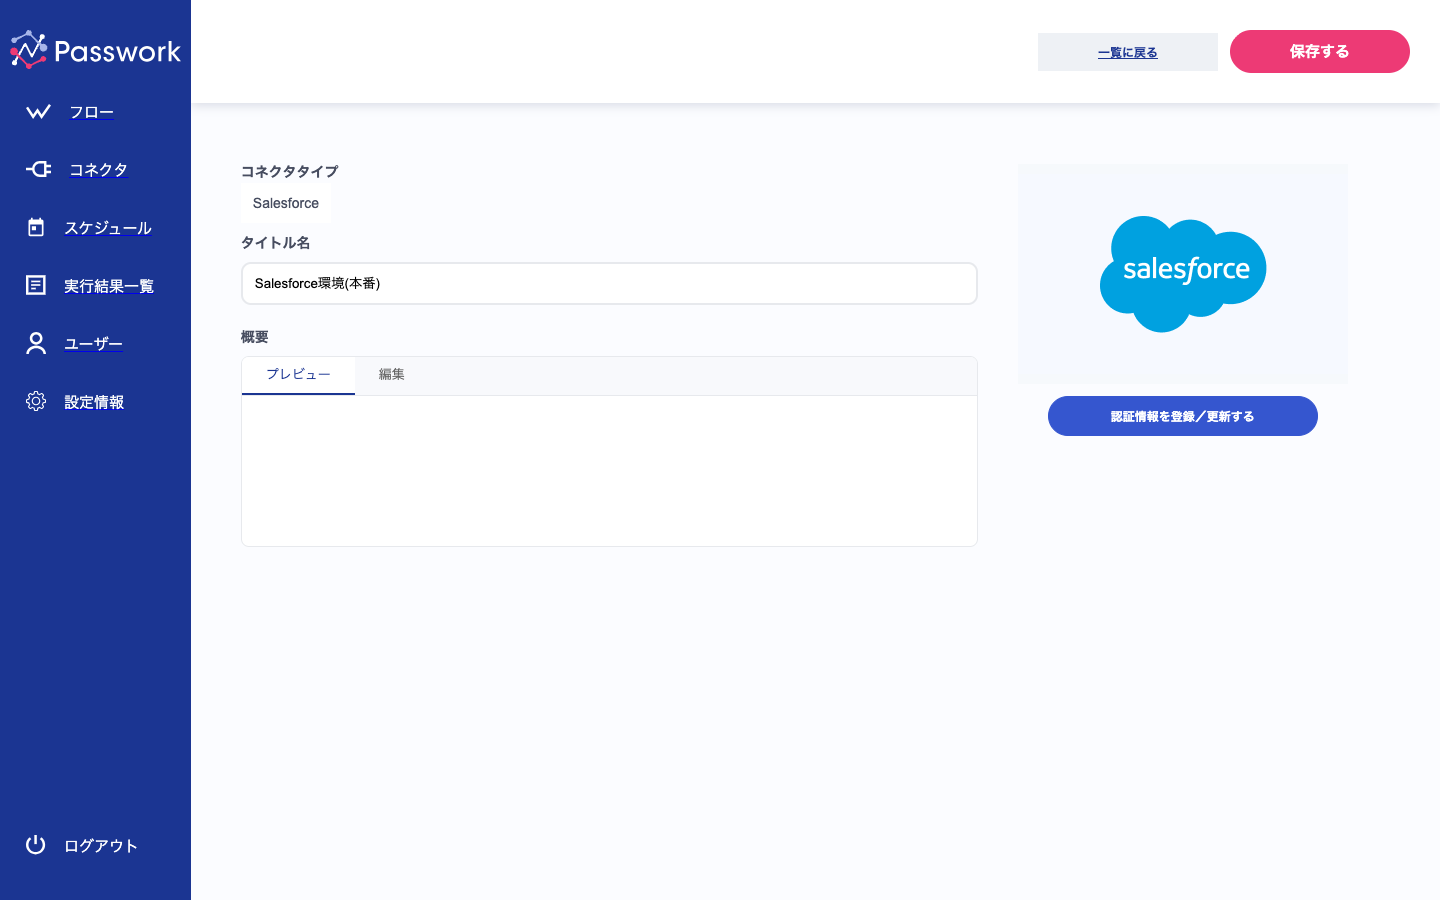Select the コネクタ plug icon

tap(38, 169)
